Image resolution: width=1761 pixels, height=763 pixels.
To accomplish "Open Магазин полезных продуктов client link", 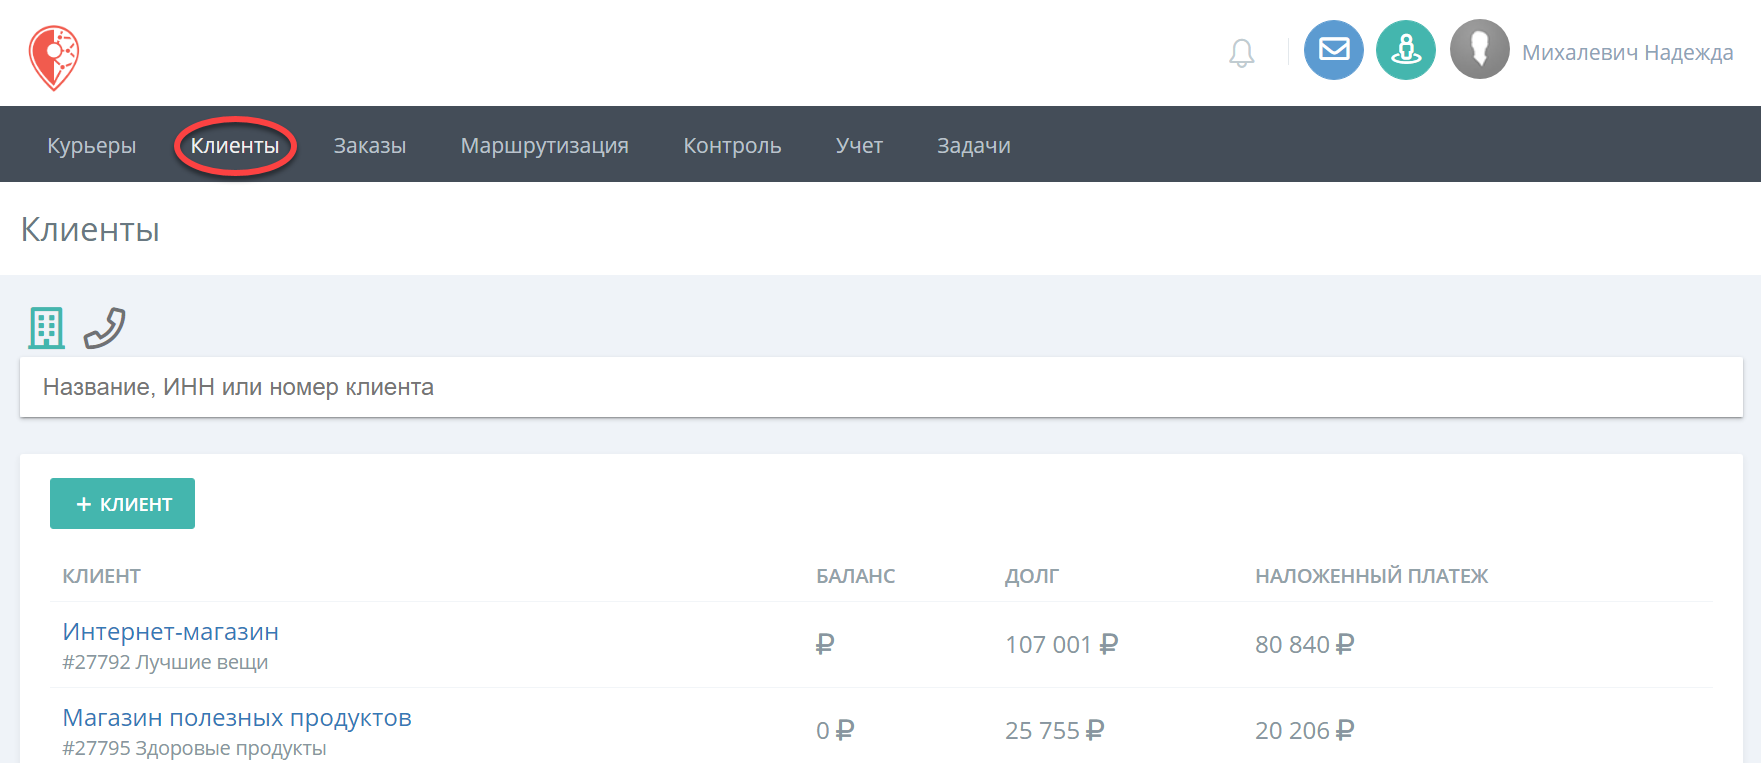I will 237,718.
